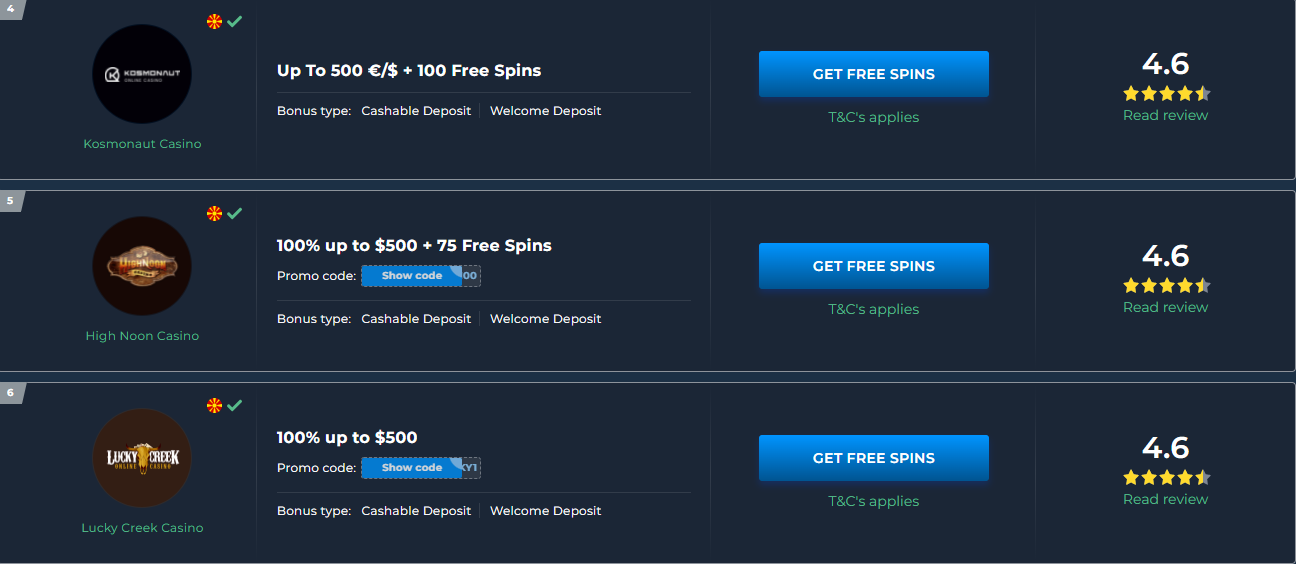Open the High Noon Casino review
The height and width of the screenshot is (564, 1296).
pos(1165,307)
